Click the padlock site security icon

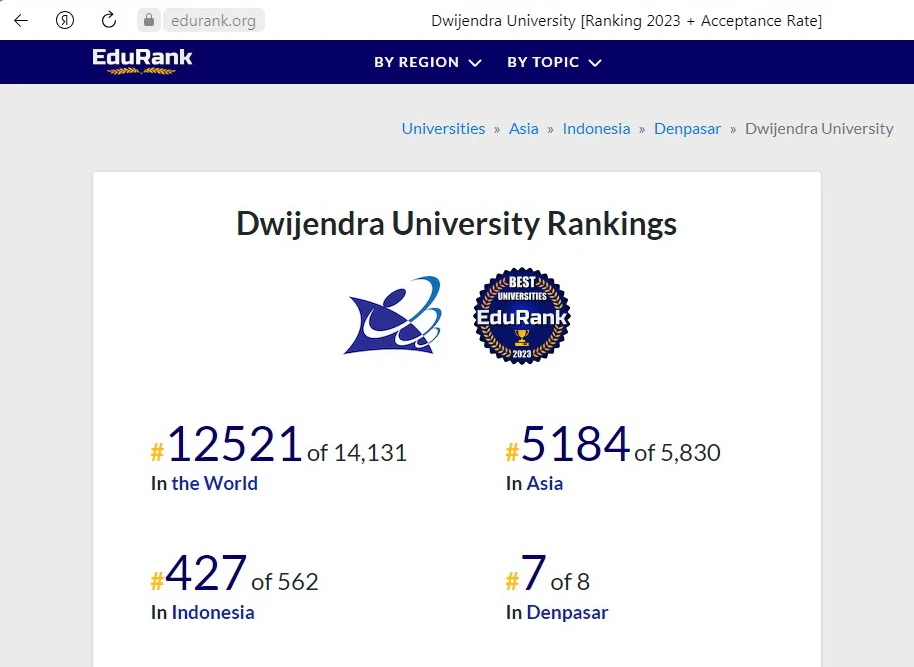click(149, 20)
